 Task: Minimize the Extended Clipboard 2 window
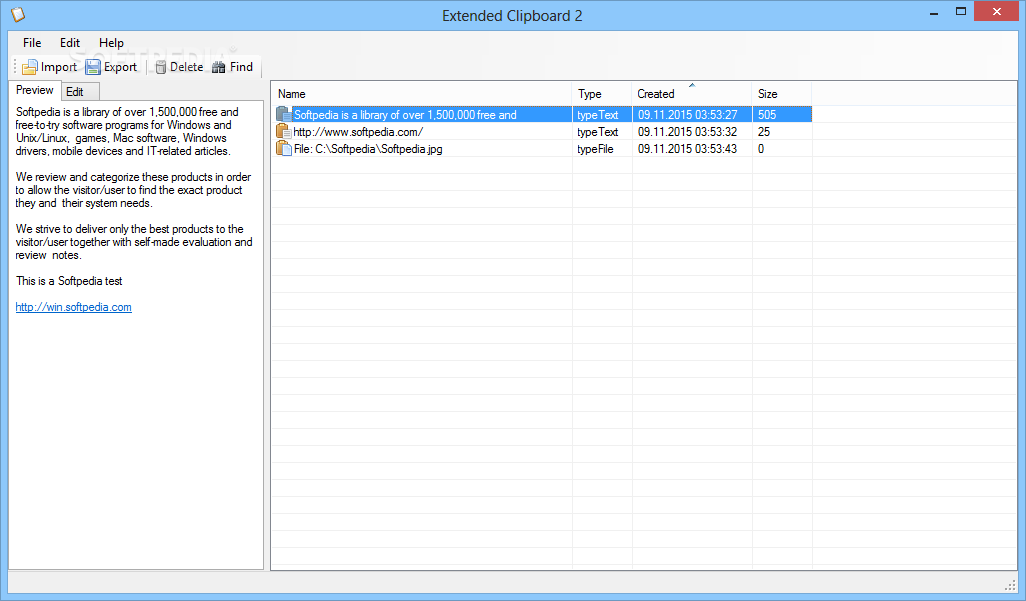point(934,12)
